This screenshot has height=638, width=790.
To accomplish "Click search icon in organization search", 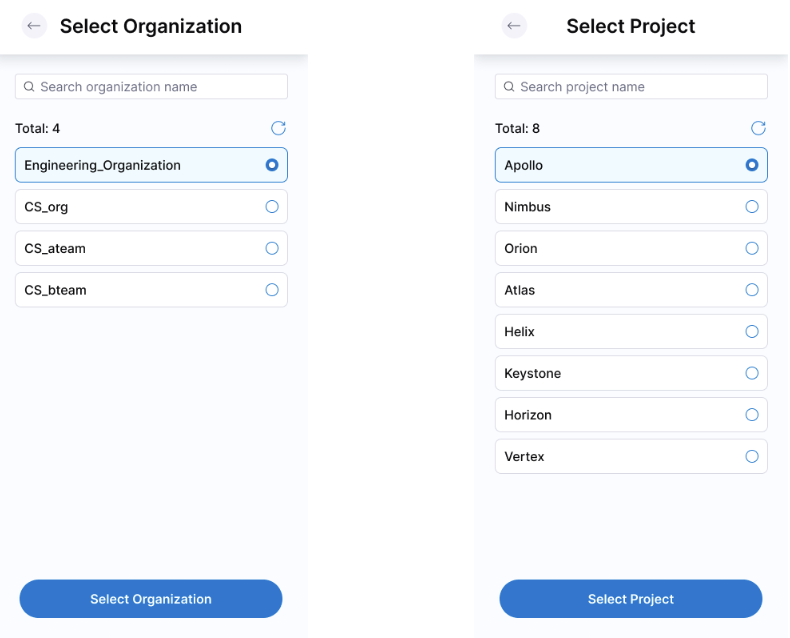I will click(29, 87).
